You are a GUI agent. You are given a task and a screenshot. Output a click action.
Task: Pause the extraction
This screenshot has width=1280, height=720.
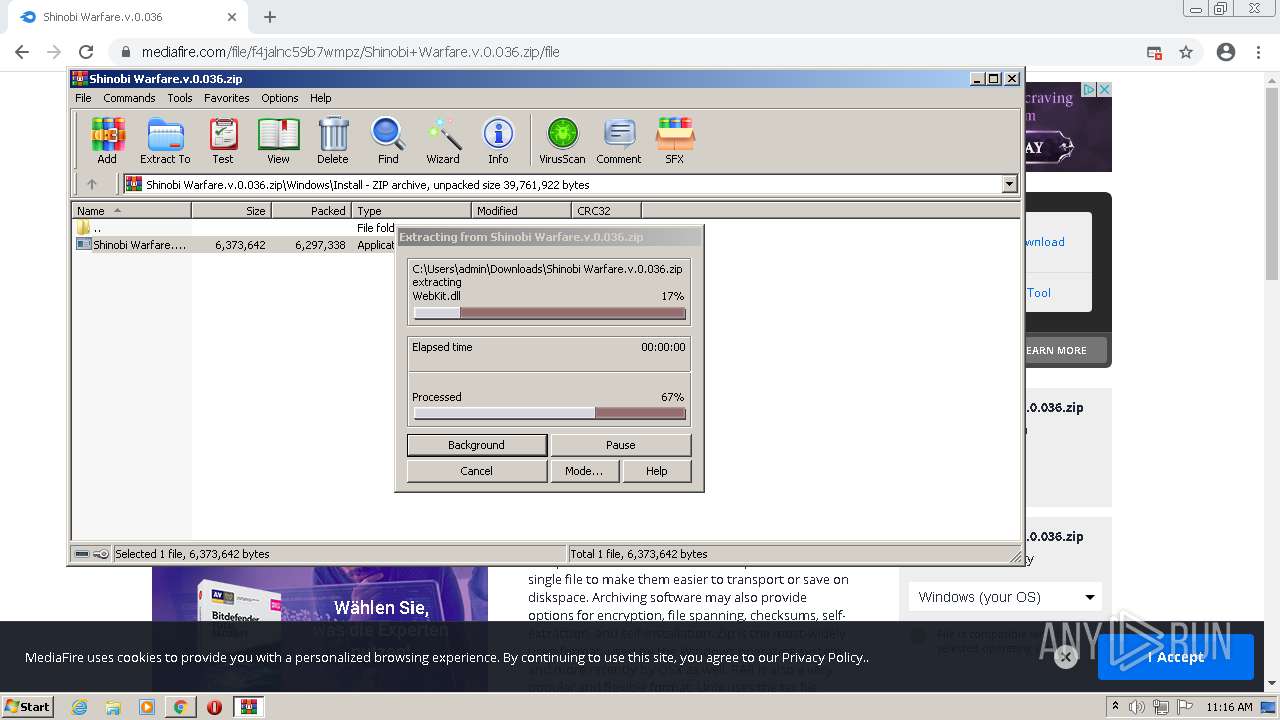620,445
